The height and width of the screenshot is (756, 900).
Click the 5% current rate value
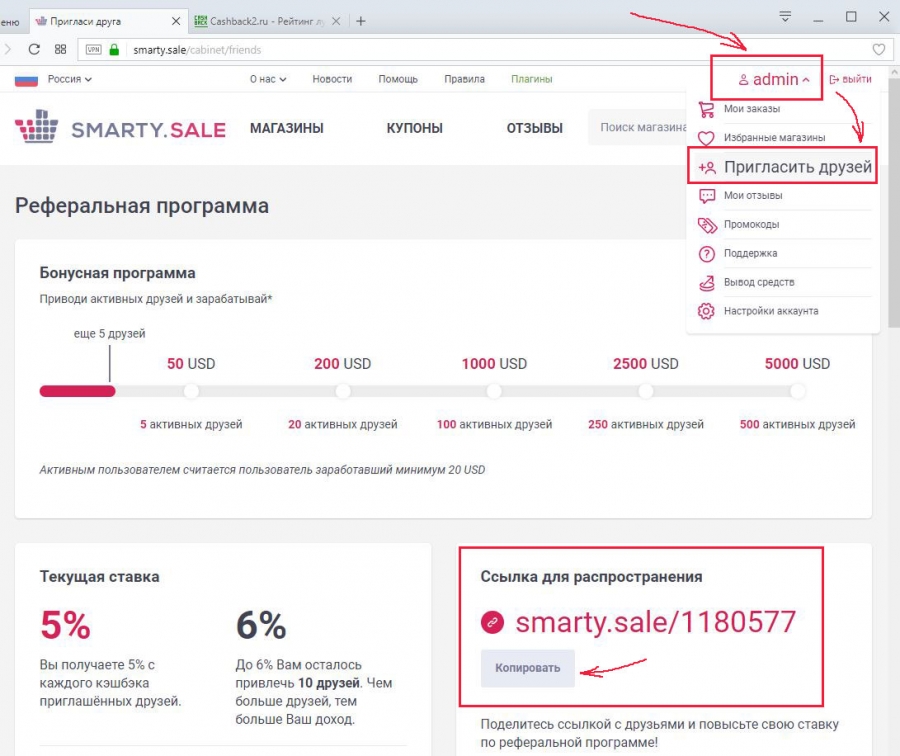pos(65,625)
